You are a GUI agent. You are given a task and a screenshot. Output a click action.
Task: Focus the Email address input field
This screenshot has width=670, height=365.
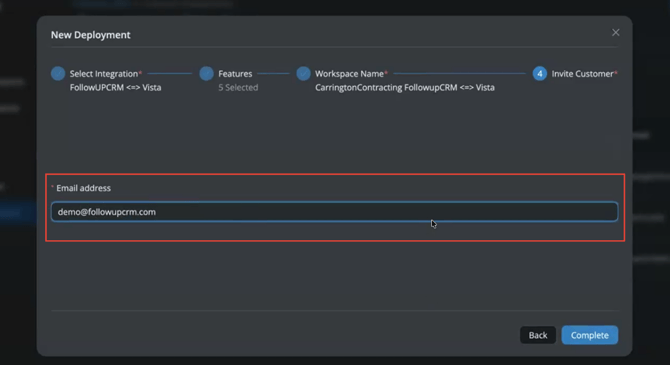[x=334, y=212]
